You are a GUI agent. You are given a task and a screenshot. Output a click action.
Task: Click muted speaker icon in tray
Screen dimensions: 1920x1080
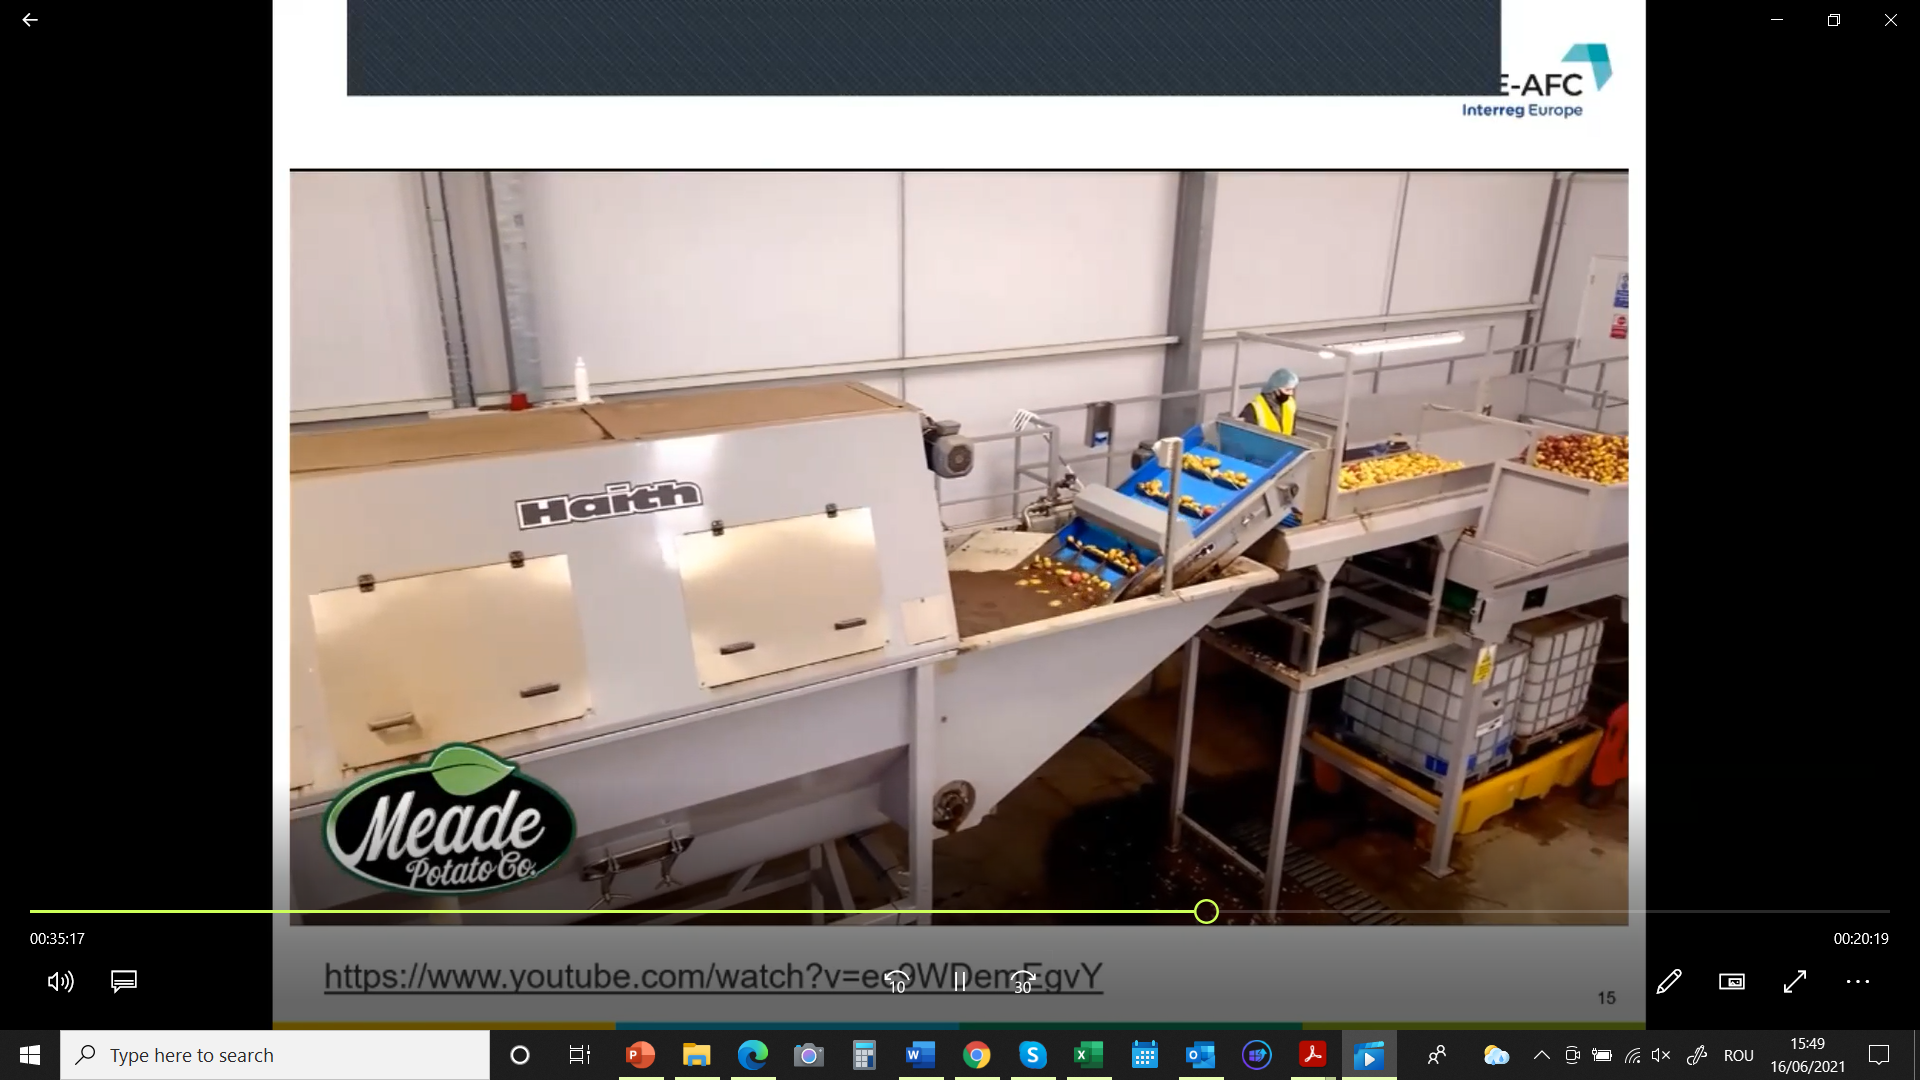click(1661, 1055)
